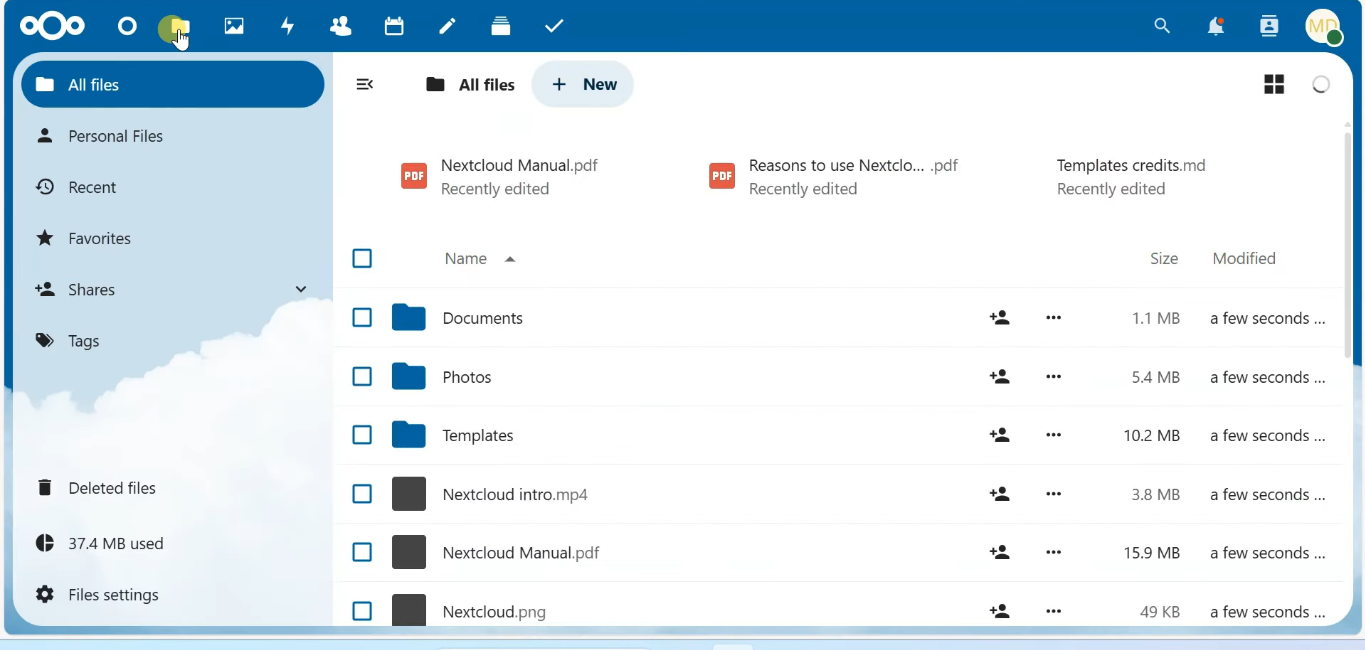
Task: Open the Contacts app icon
Action: (341, 26)
